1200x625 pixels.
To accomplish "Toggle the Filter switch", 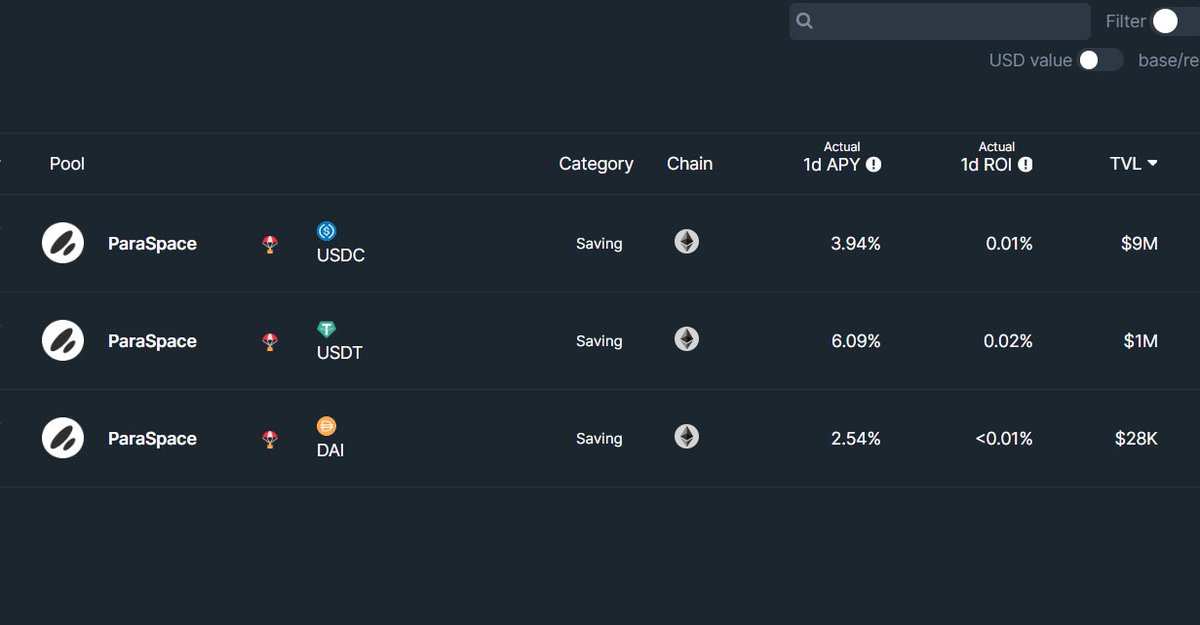I will tap(1175, 21).
